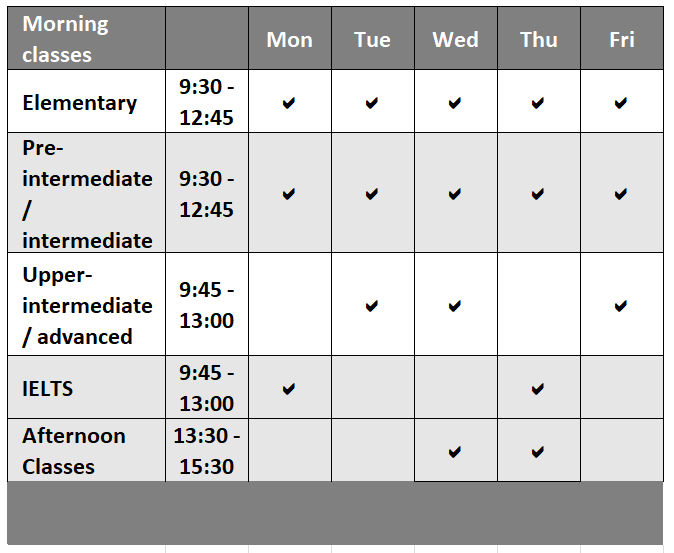
Task: Click the Wed column header
Action: [x=456, y=40]
